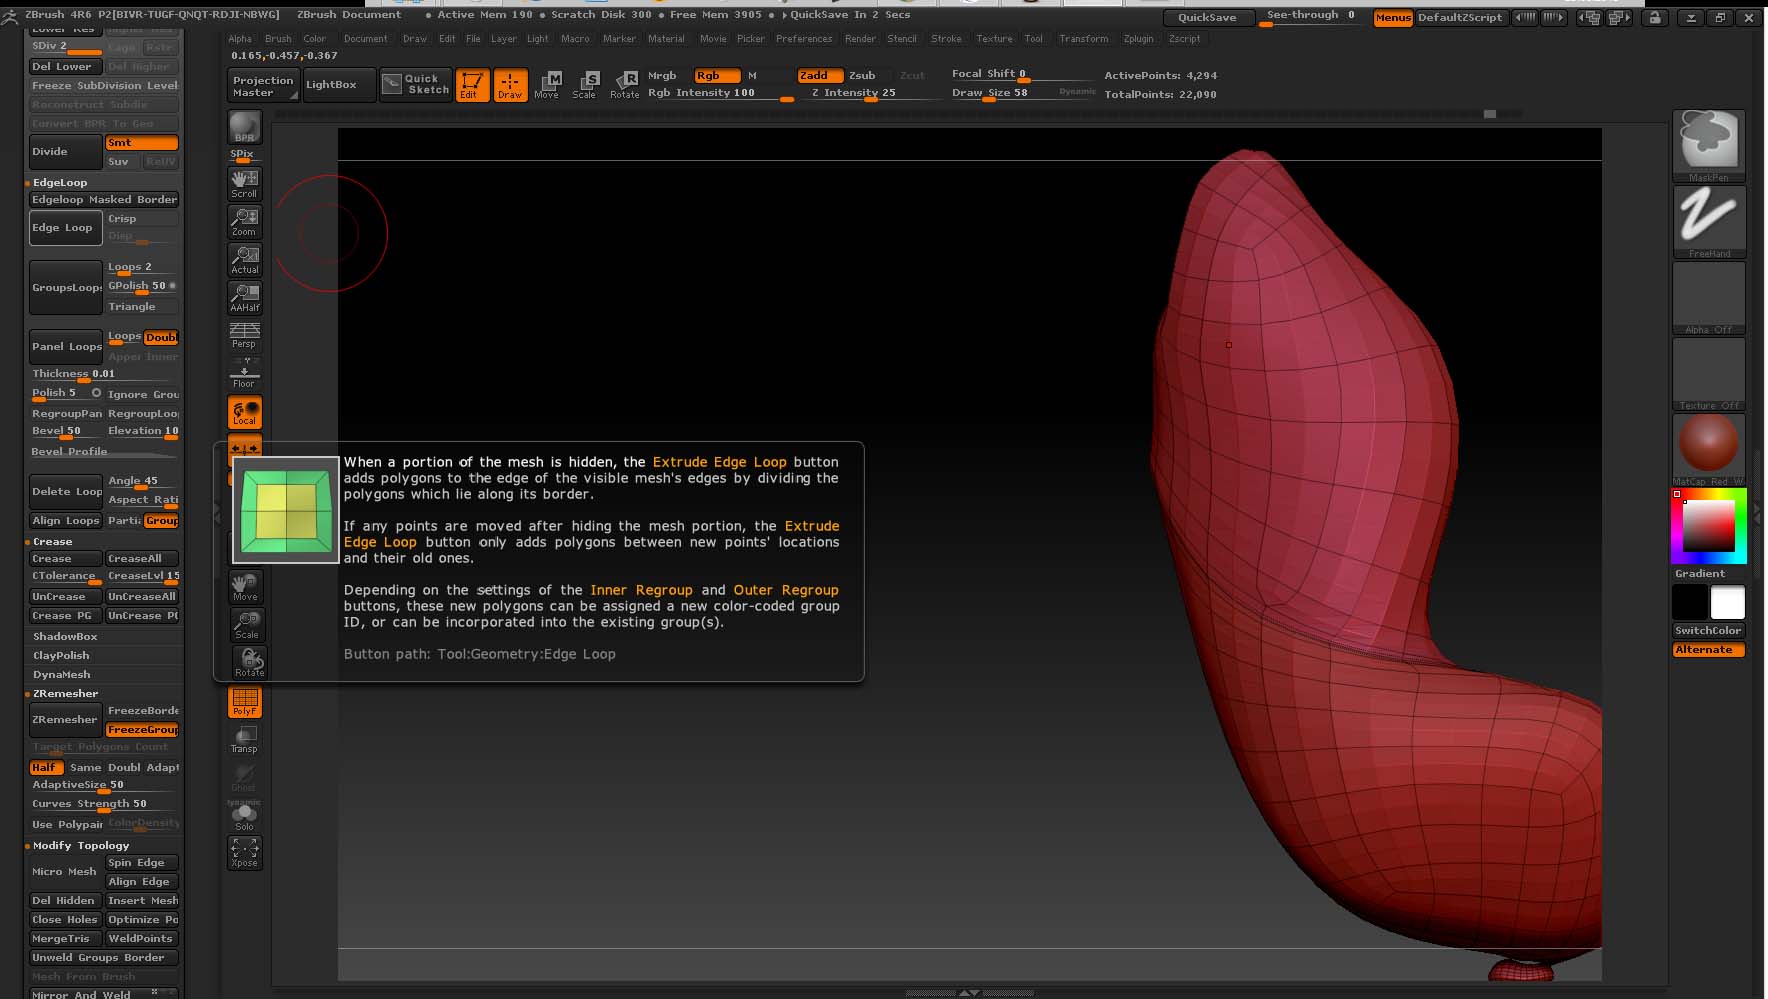Toggle the Smt smoothing option
Viewport: 1768px width, 999px height.
[x=141, y=143]
